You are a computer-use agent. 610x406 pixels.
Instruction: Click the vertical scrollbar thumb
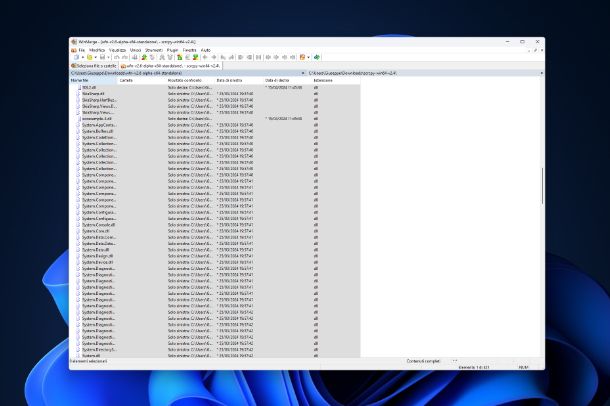coord(542,186)
